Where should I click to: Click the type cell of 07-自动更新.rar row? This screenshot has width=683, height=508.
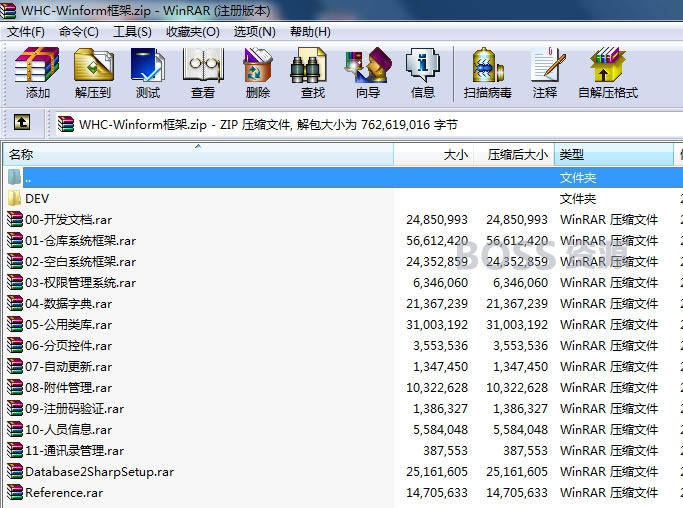[609, 366]
